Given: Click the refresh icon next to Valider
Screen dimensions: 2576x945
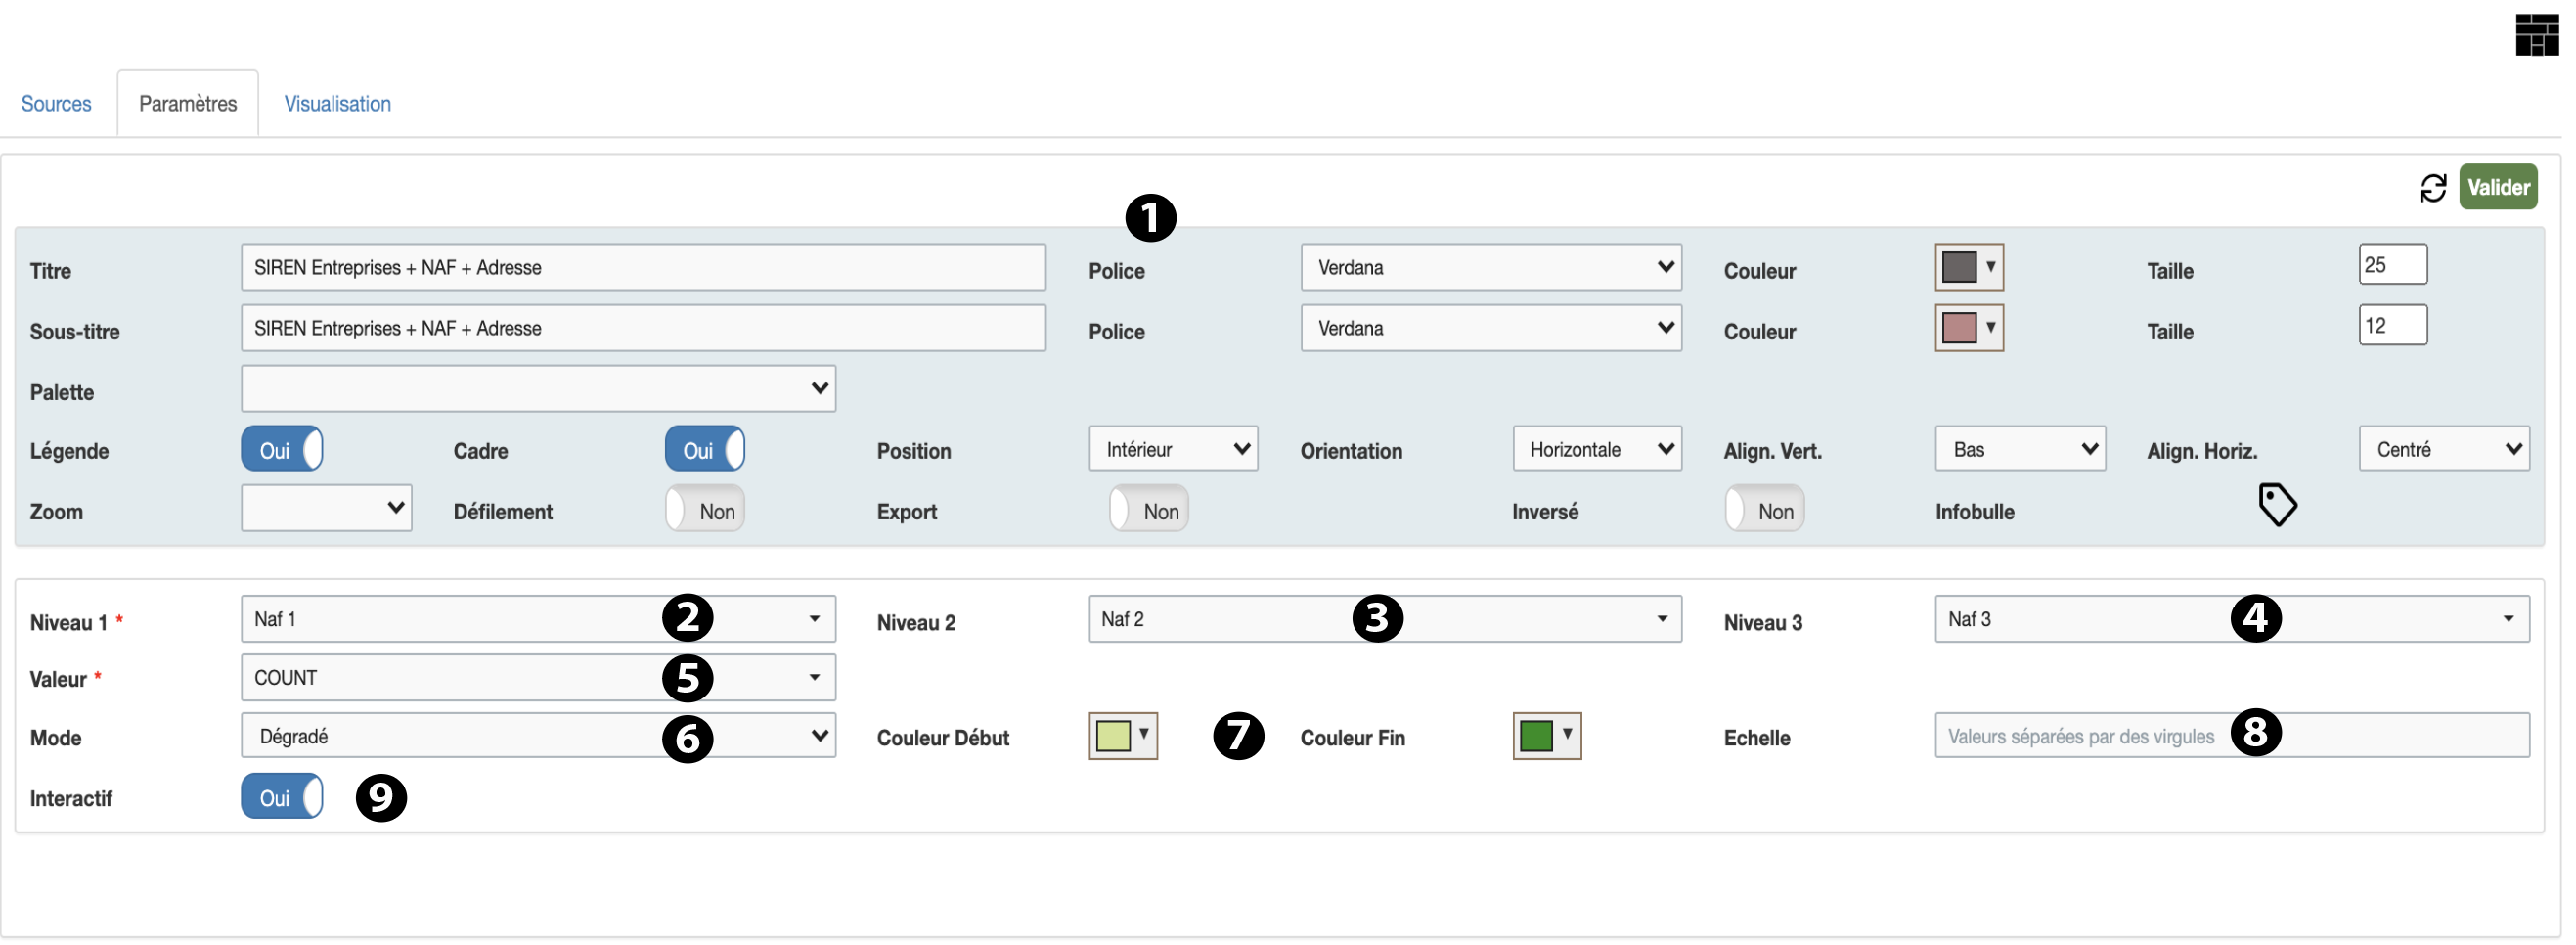Looking at the screenshot, I should pyautogui.click(x=2433, y=187).
